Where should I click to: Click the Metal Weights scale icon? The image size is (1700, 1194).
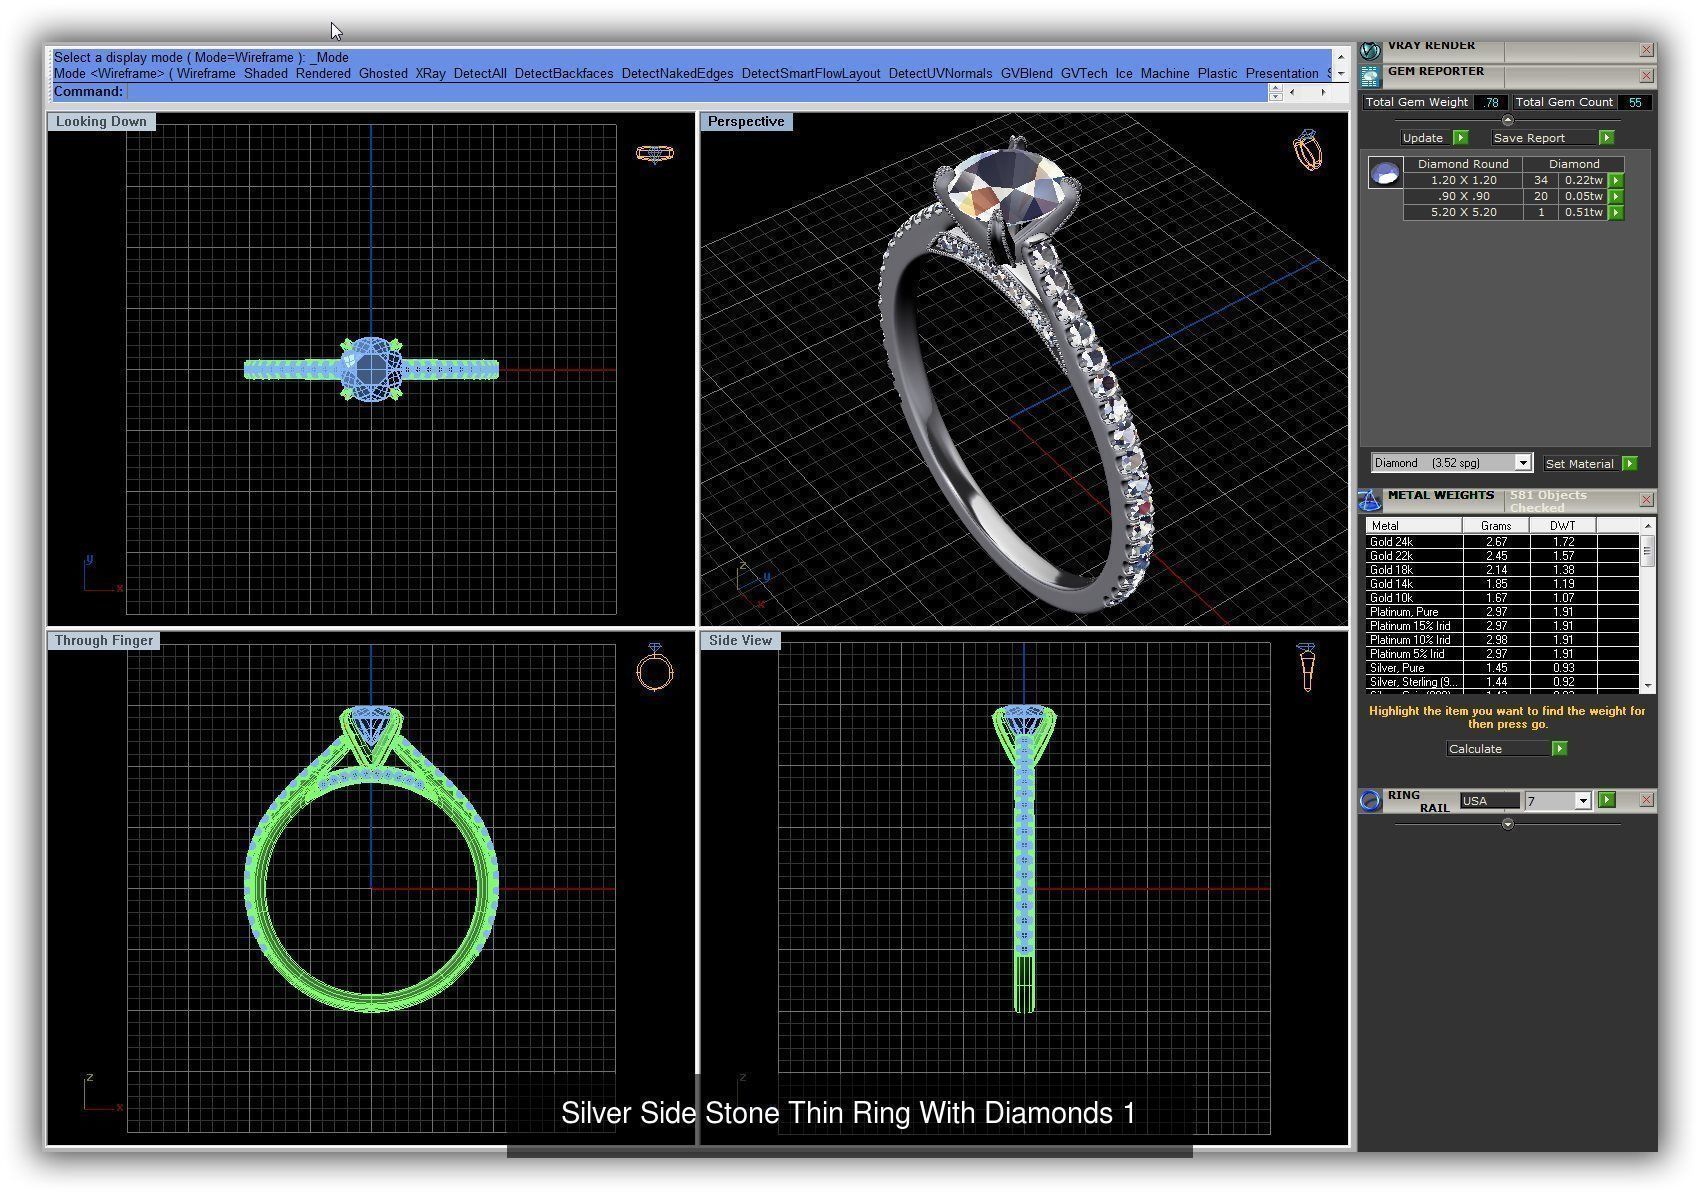point(1370,500)
